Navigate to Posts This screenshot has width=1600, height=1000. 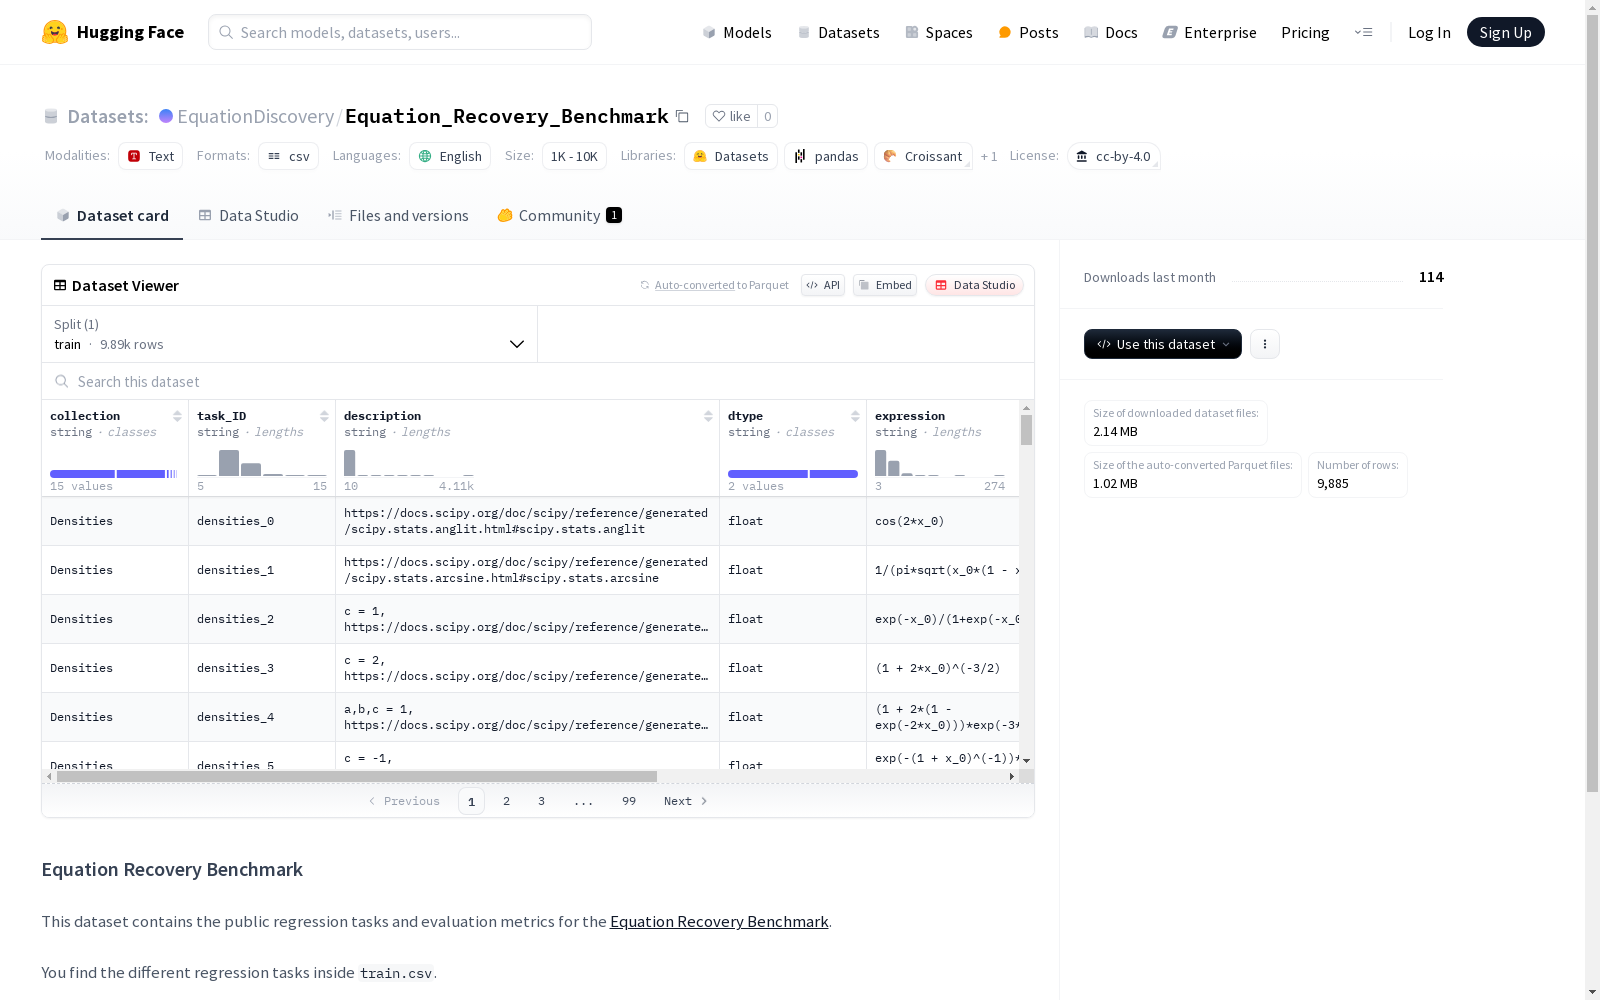pyautogui.click(x=1028, y=32)
